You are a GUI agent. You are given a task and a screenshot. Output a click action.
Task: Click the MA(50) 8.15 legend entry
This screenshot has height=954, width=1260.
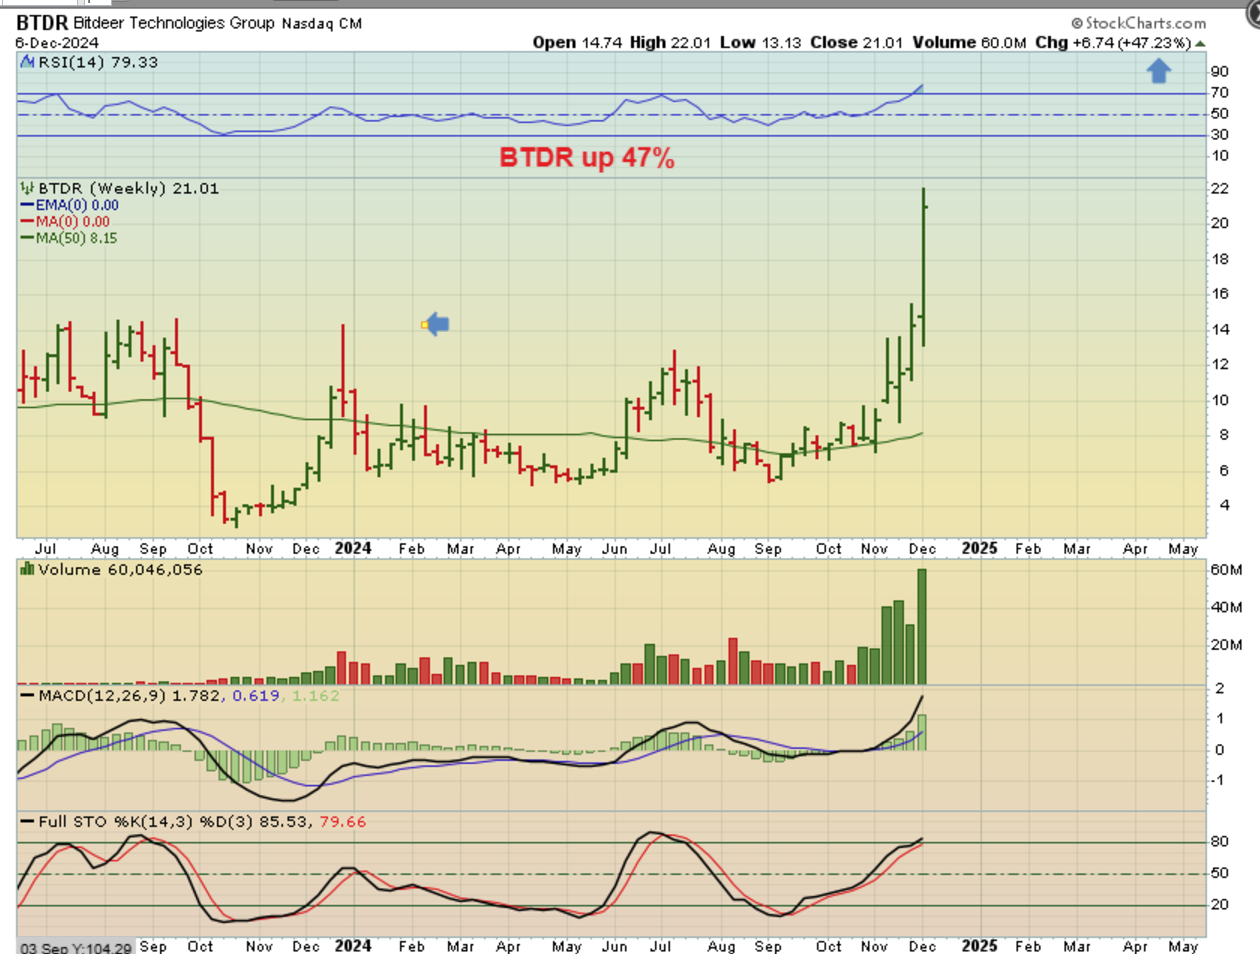[x=69, y=238]
